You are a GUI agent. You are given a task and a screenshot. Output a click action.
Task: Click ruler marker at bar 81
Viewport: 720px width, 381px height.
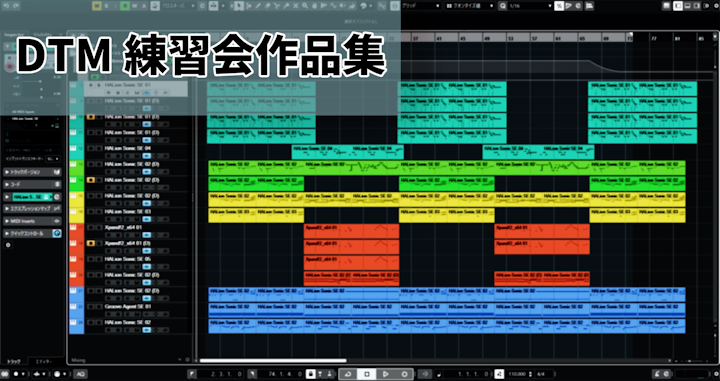click(678, 39)
